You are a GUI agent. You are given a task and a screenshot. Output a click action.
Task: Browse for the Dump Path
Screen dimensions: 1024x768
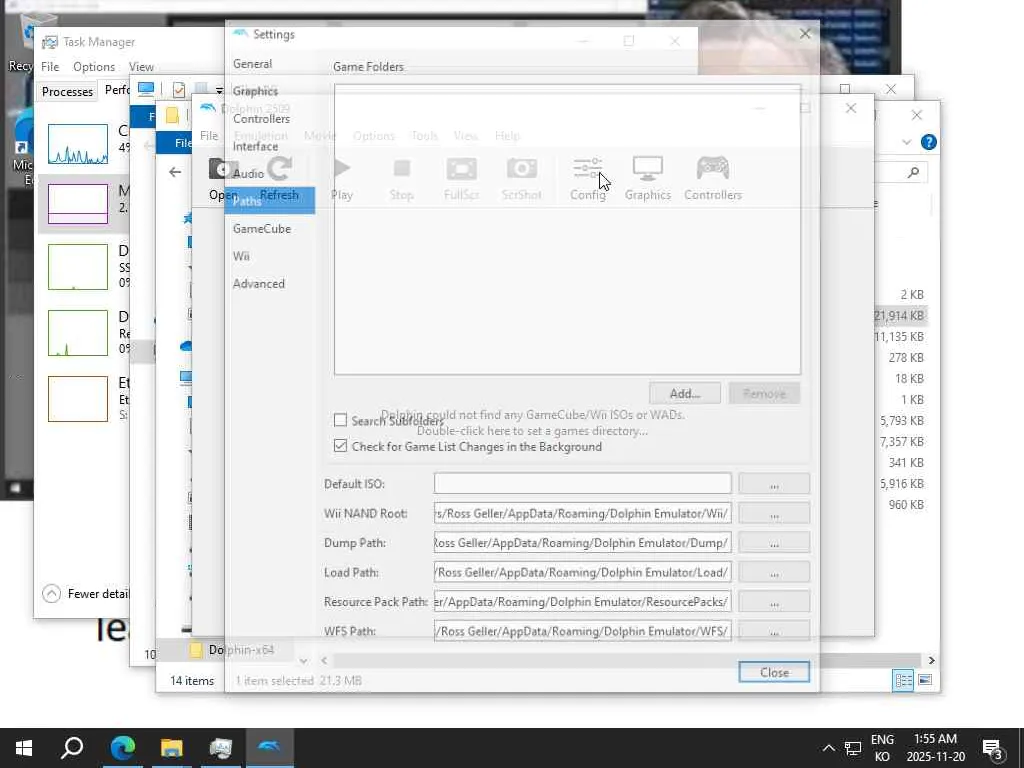(x=775, y=543)
